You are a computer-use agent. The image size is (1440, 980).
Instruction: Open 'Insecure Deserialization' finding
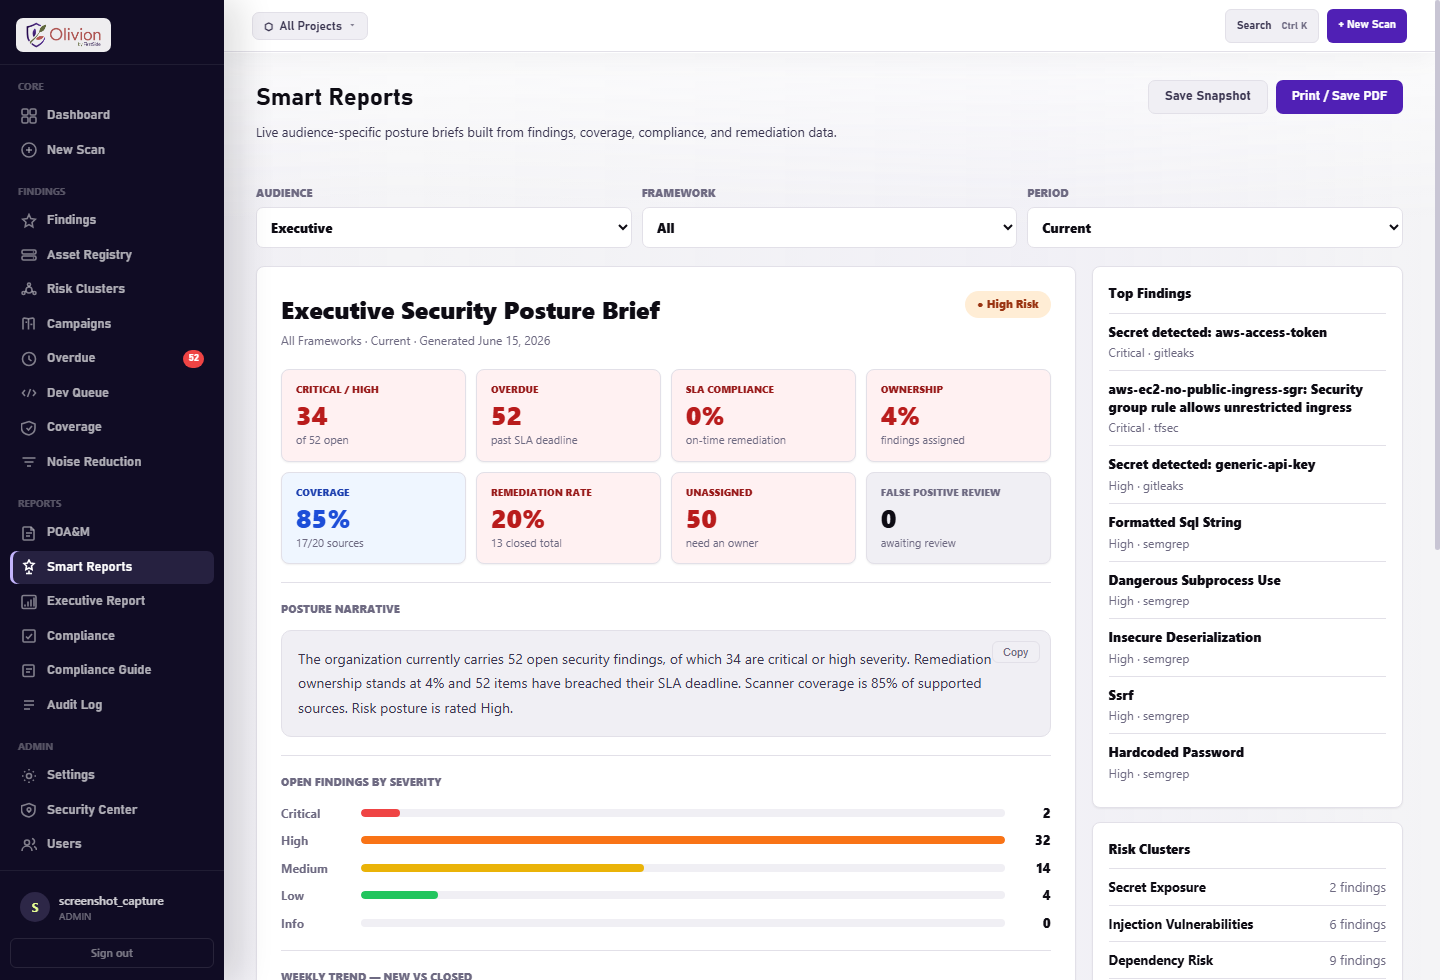click(1247, 648)
